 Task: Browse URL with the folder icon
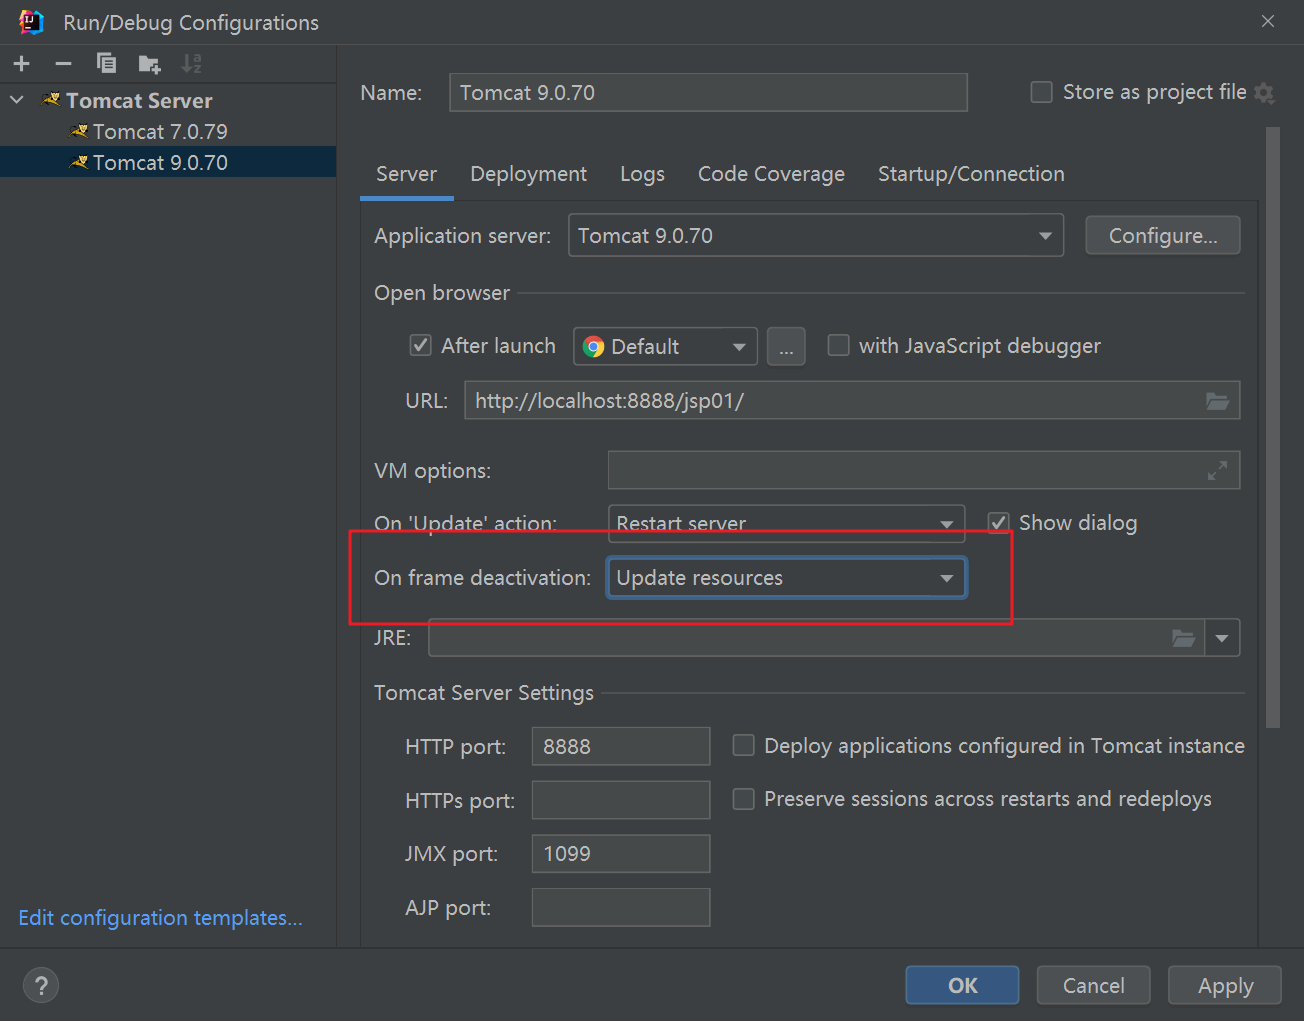coord(1217,401)
